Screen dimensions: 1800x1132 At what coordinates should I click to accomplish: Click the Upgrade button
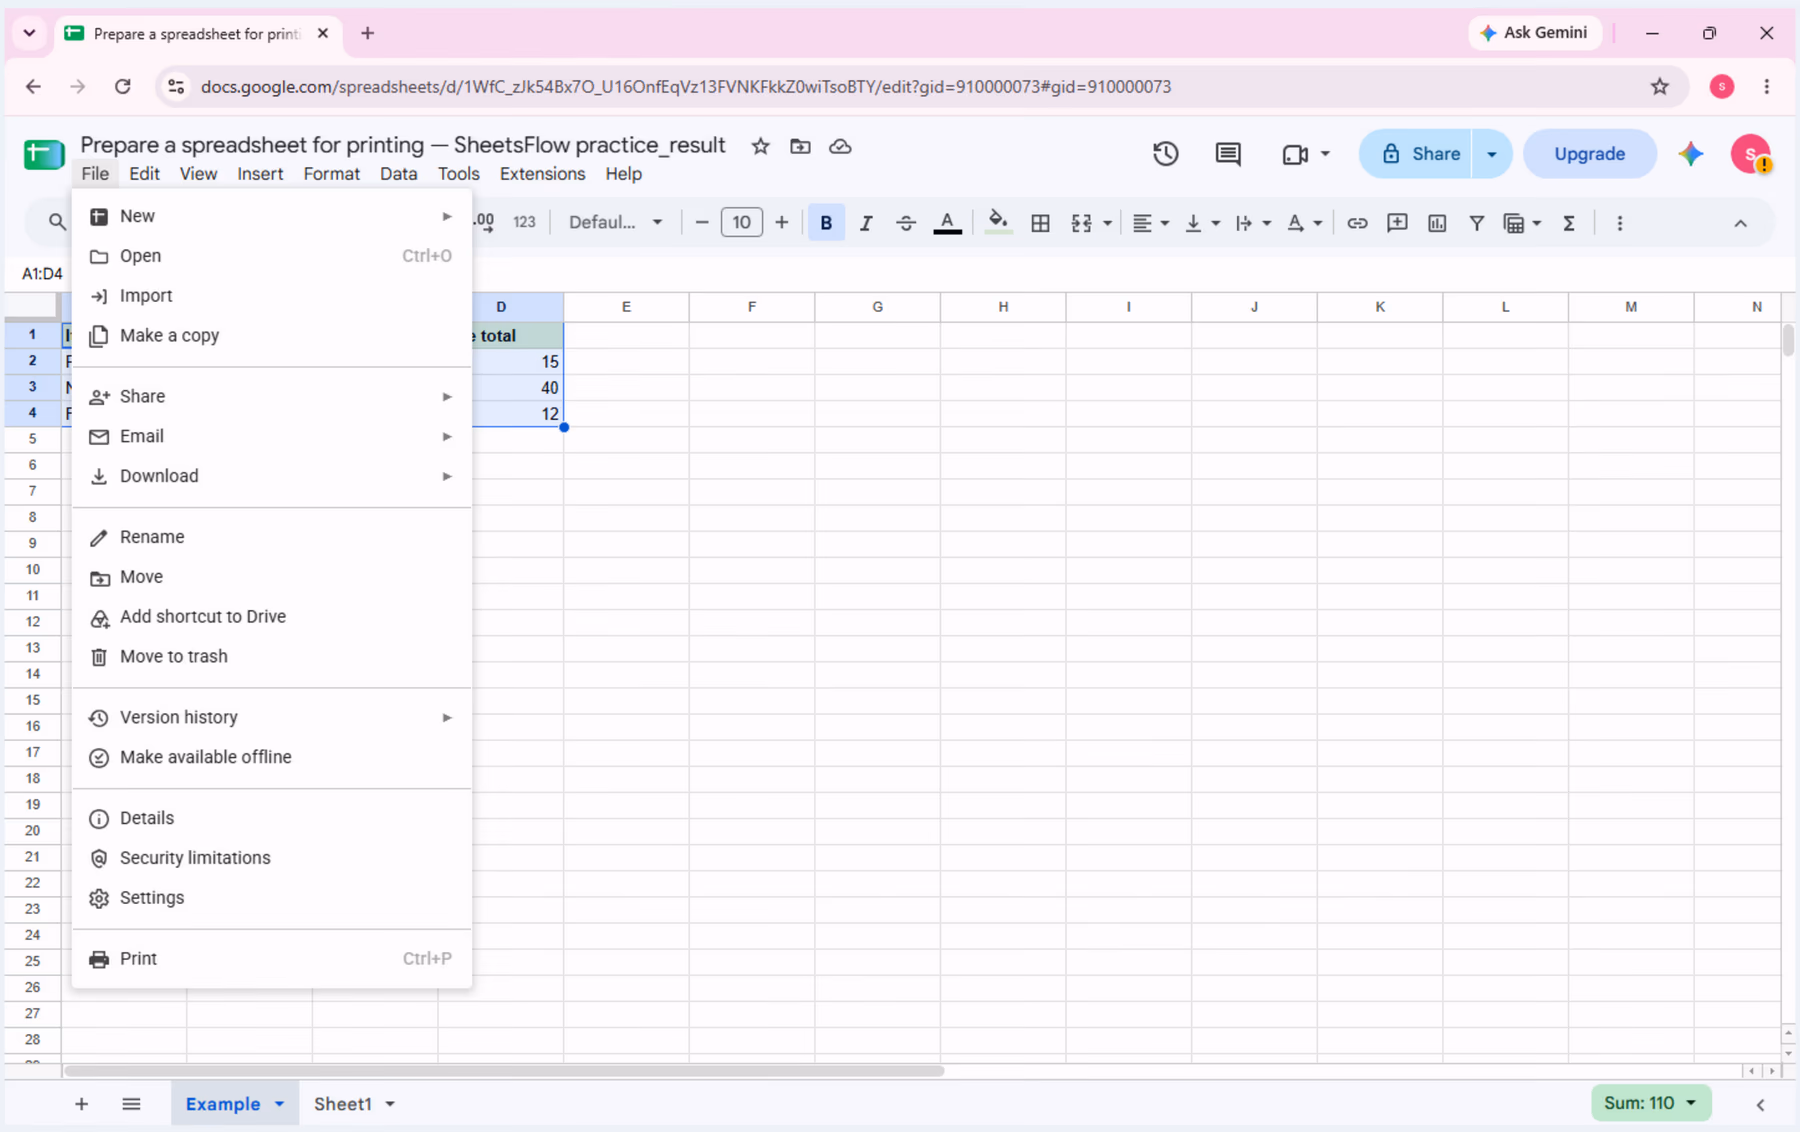[x=1589, y=154]
